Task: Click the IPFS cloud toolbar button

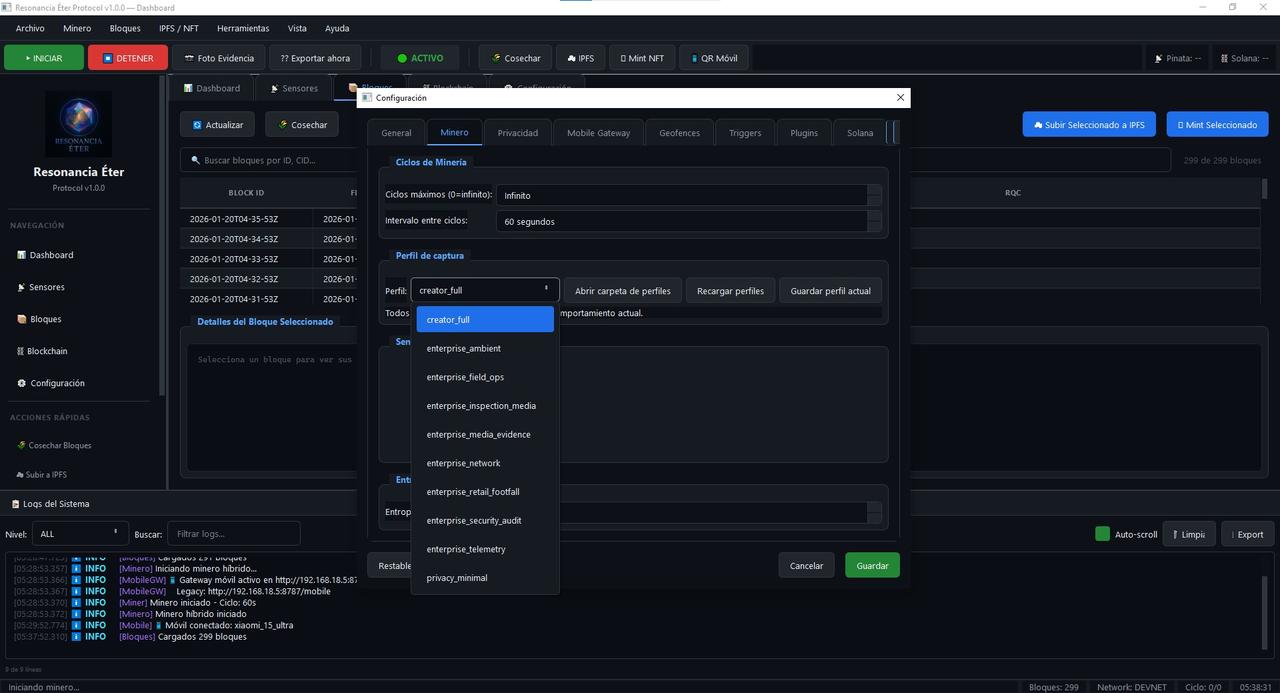Action: (580, 58)
